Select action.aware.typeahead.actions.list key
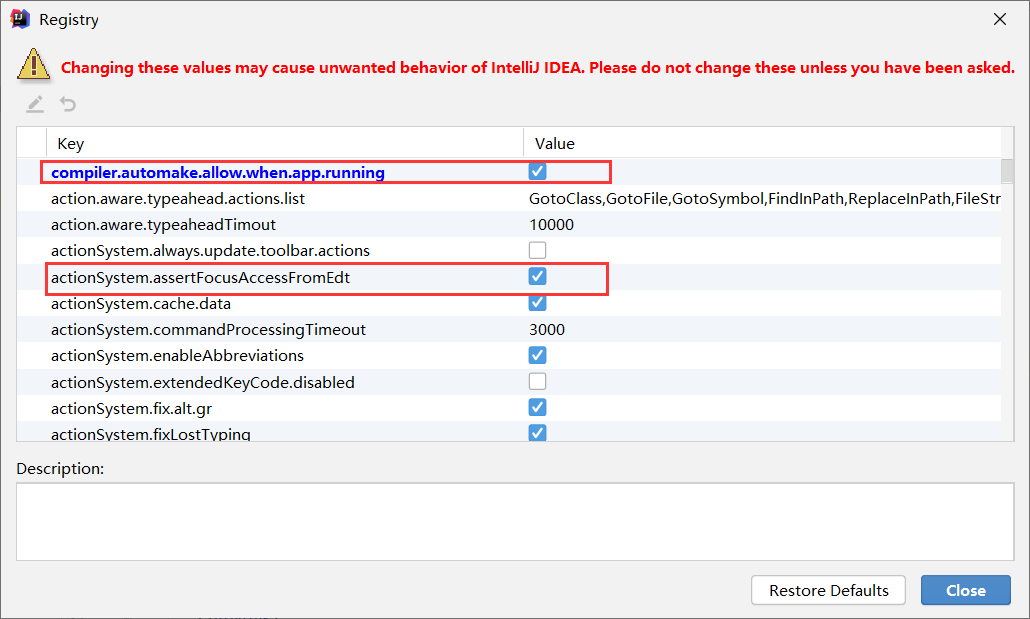 (178, 198)
